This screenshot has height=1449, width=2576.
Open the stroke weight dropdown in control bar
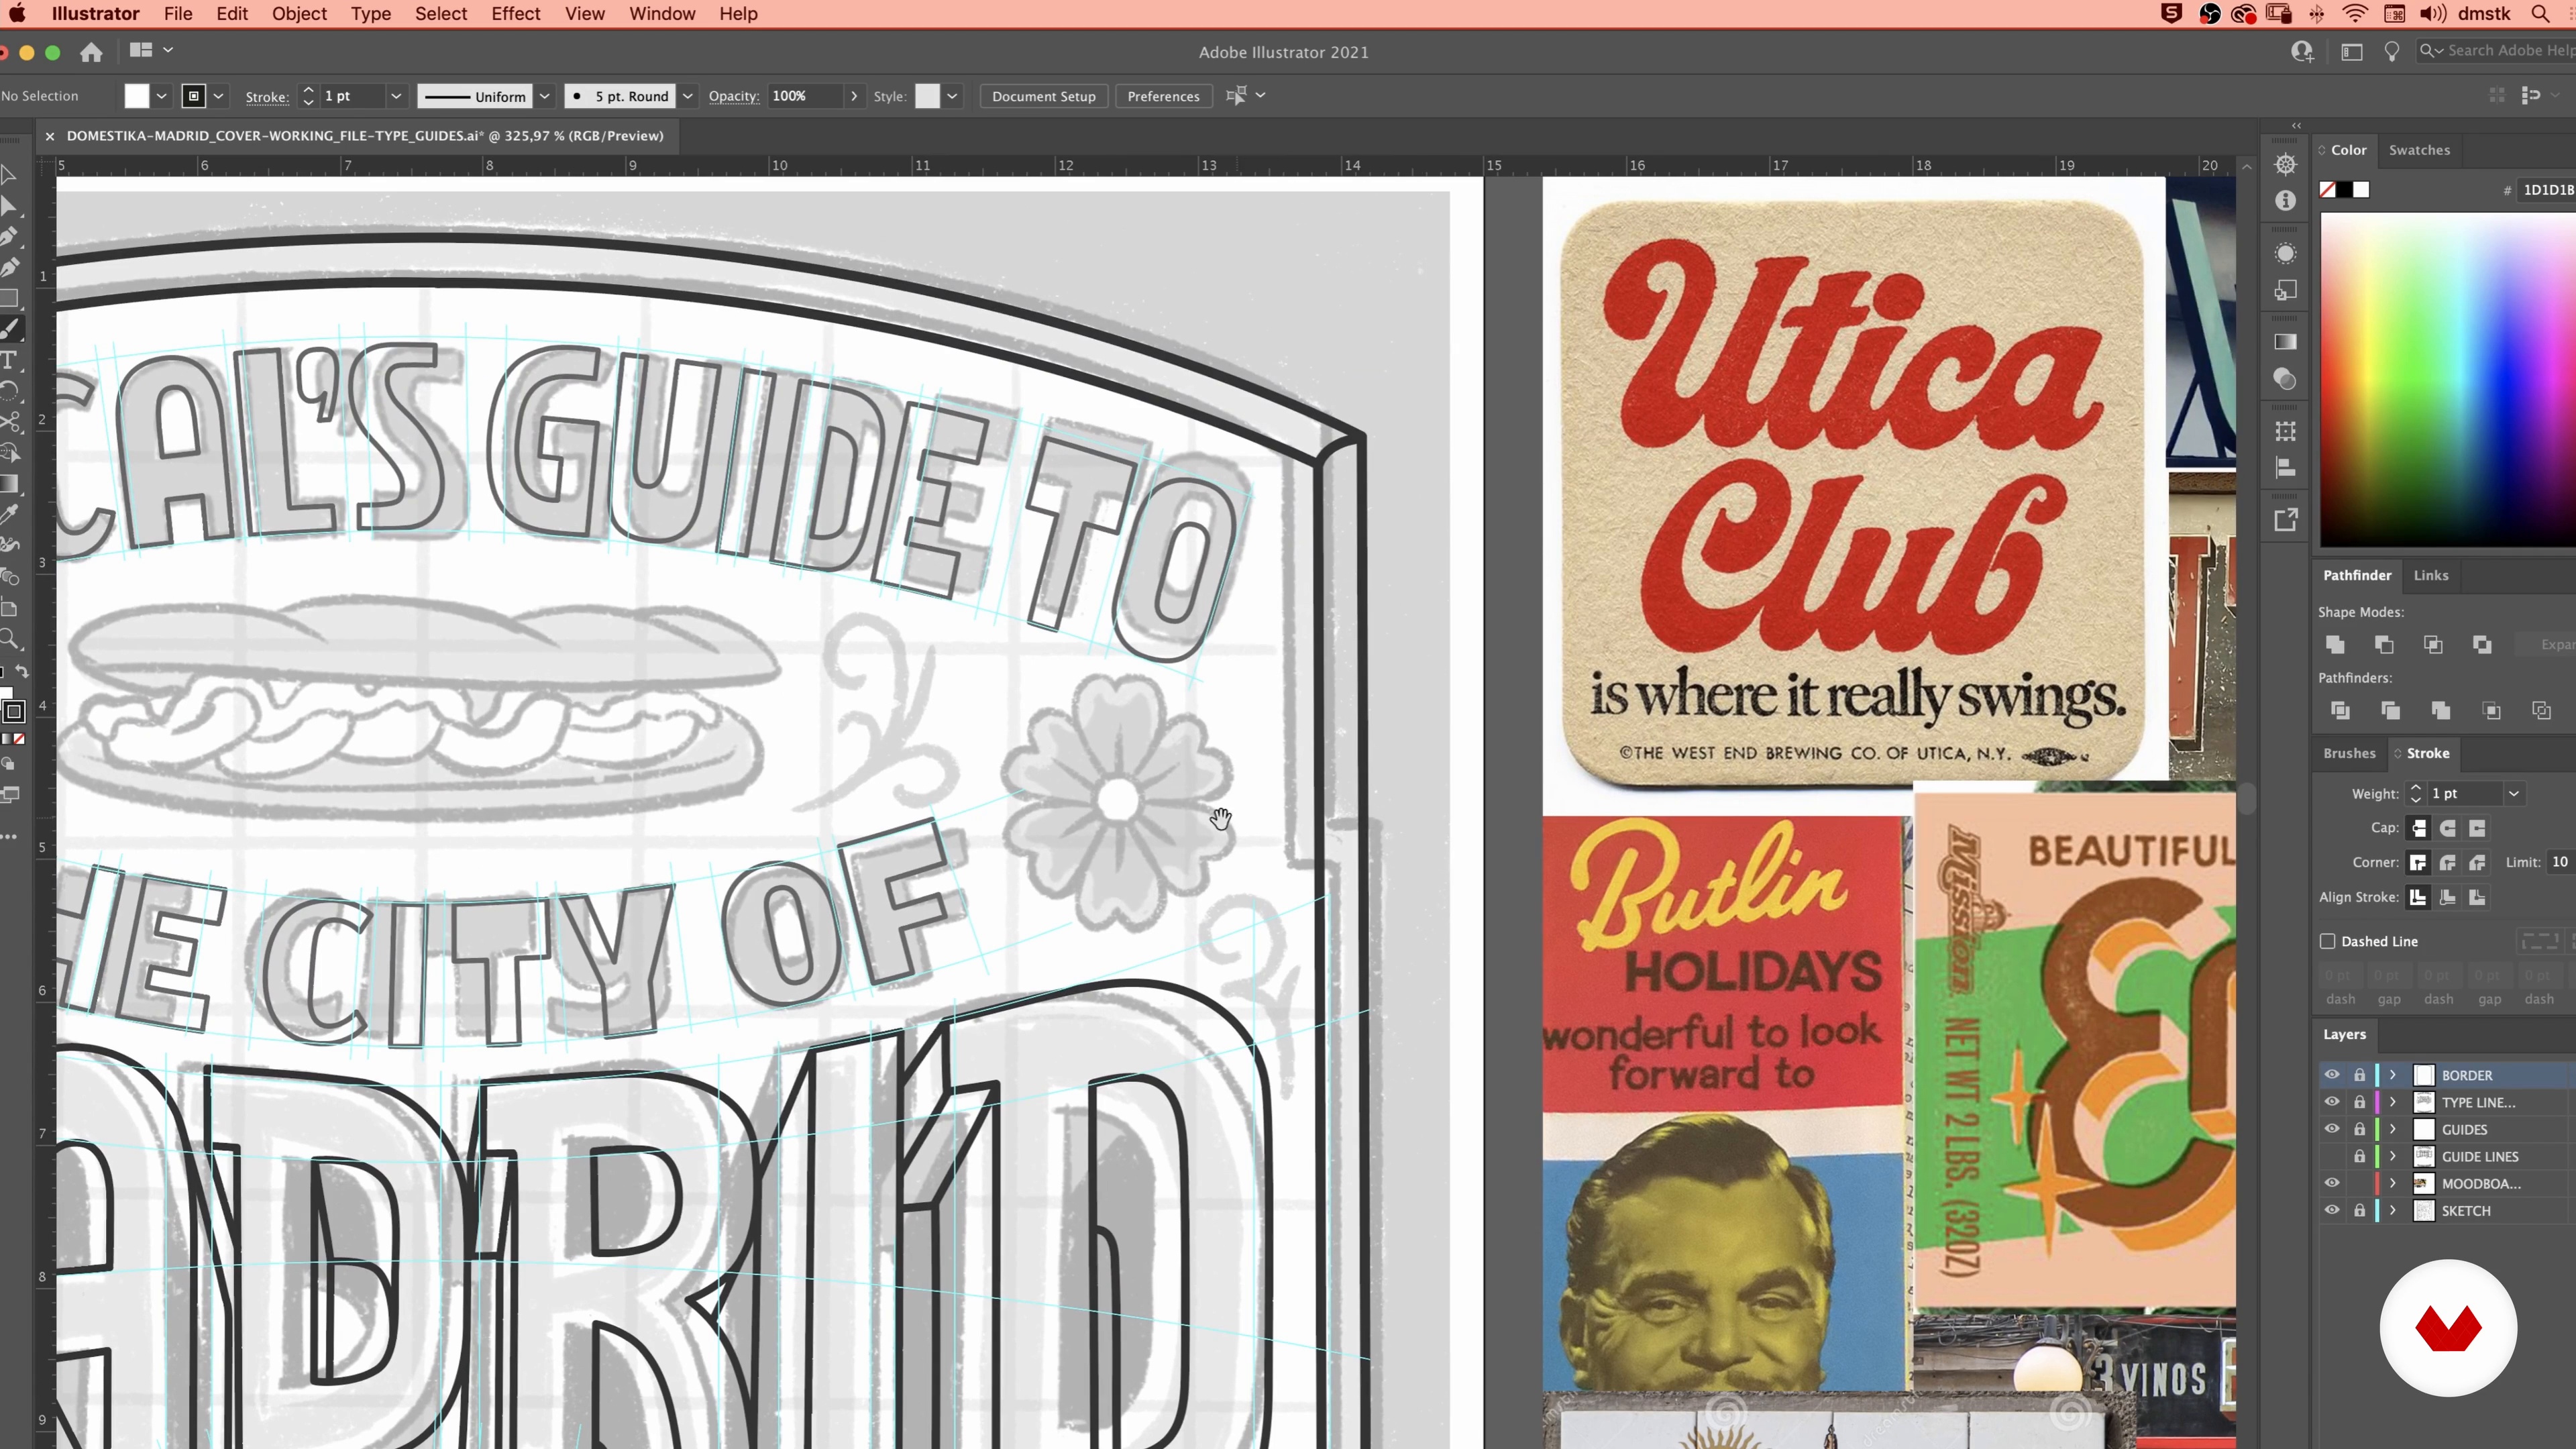(396, 96)
